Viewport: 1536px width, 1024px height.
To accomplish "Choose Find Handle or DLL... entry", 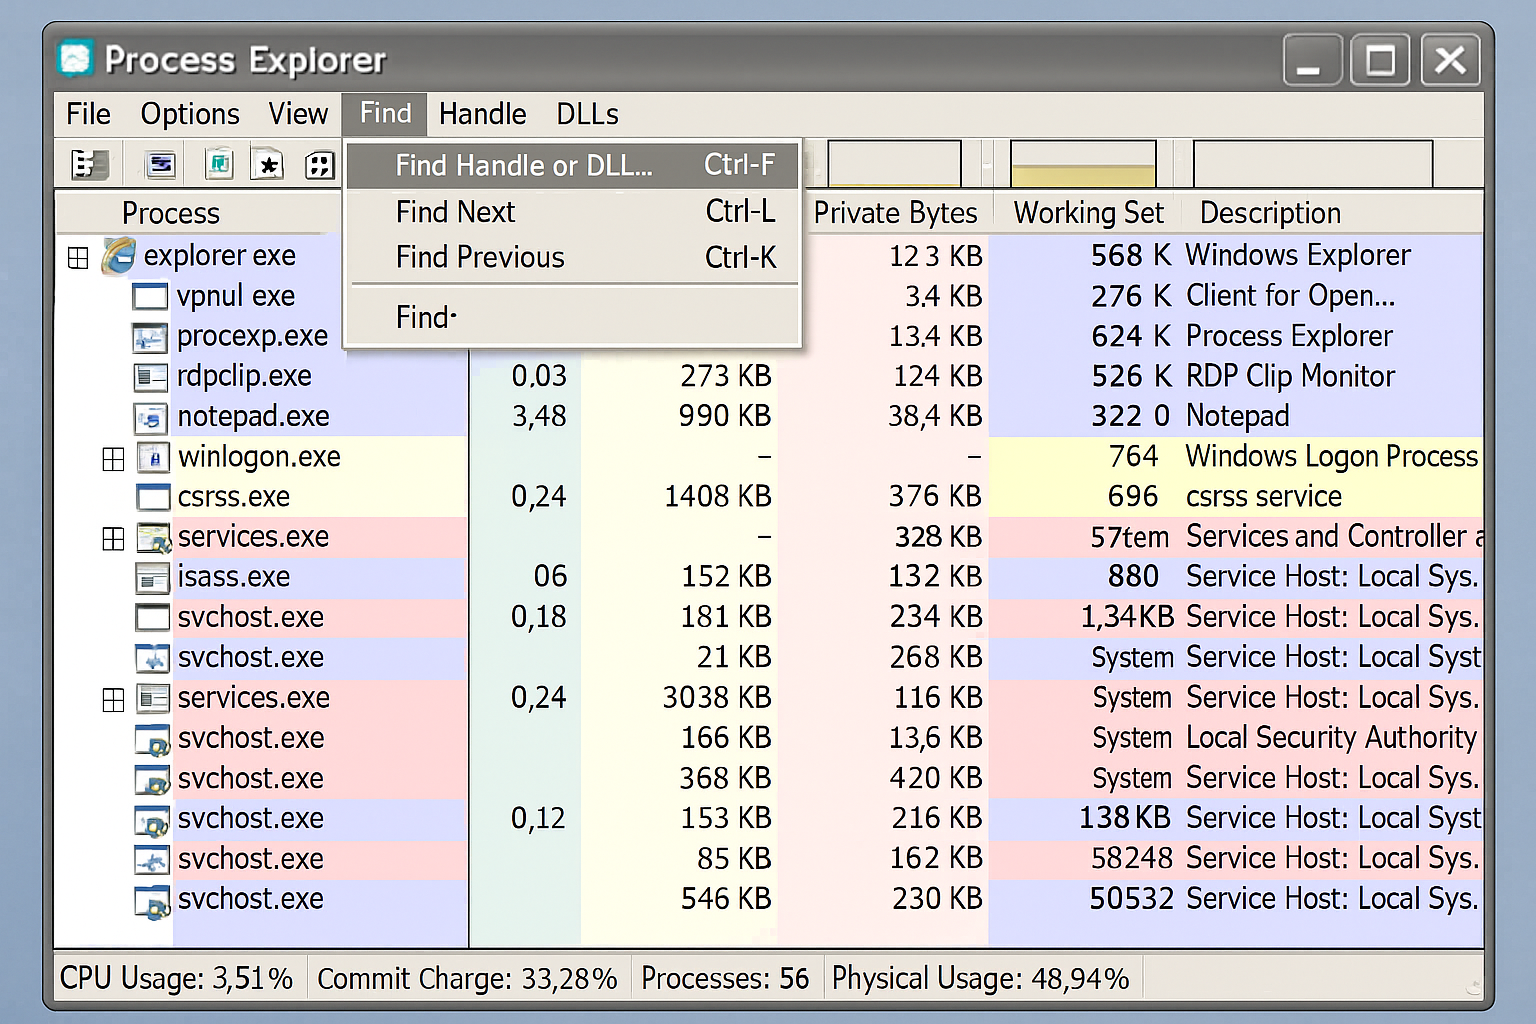I will (572, 165).
